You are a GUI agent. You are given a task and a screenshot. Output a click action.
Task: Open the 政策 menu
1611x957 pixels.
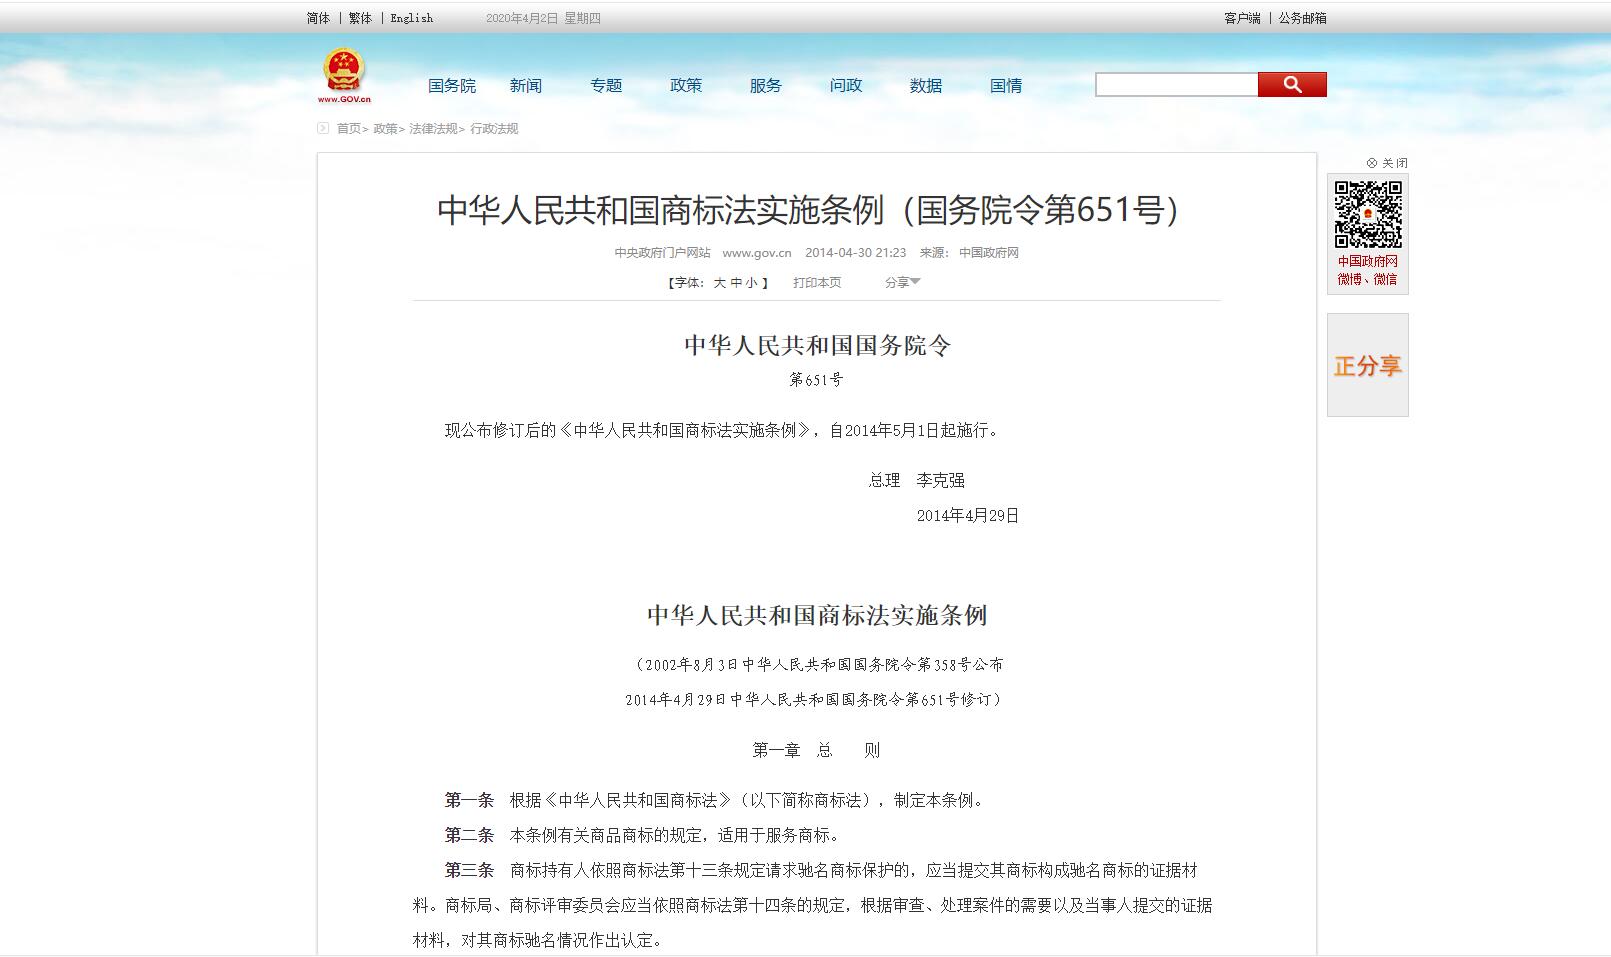(x=686, y=86)
